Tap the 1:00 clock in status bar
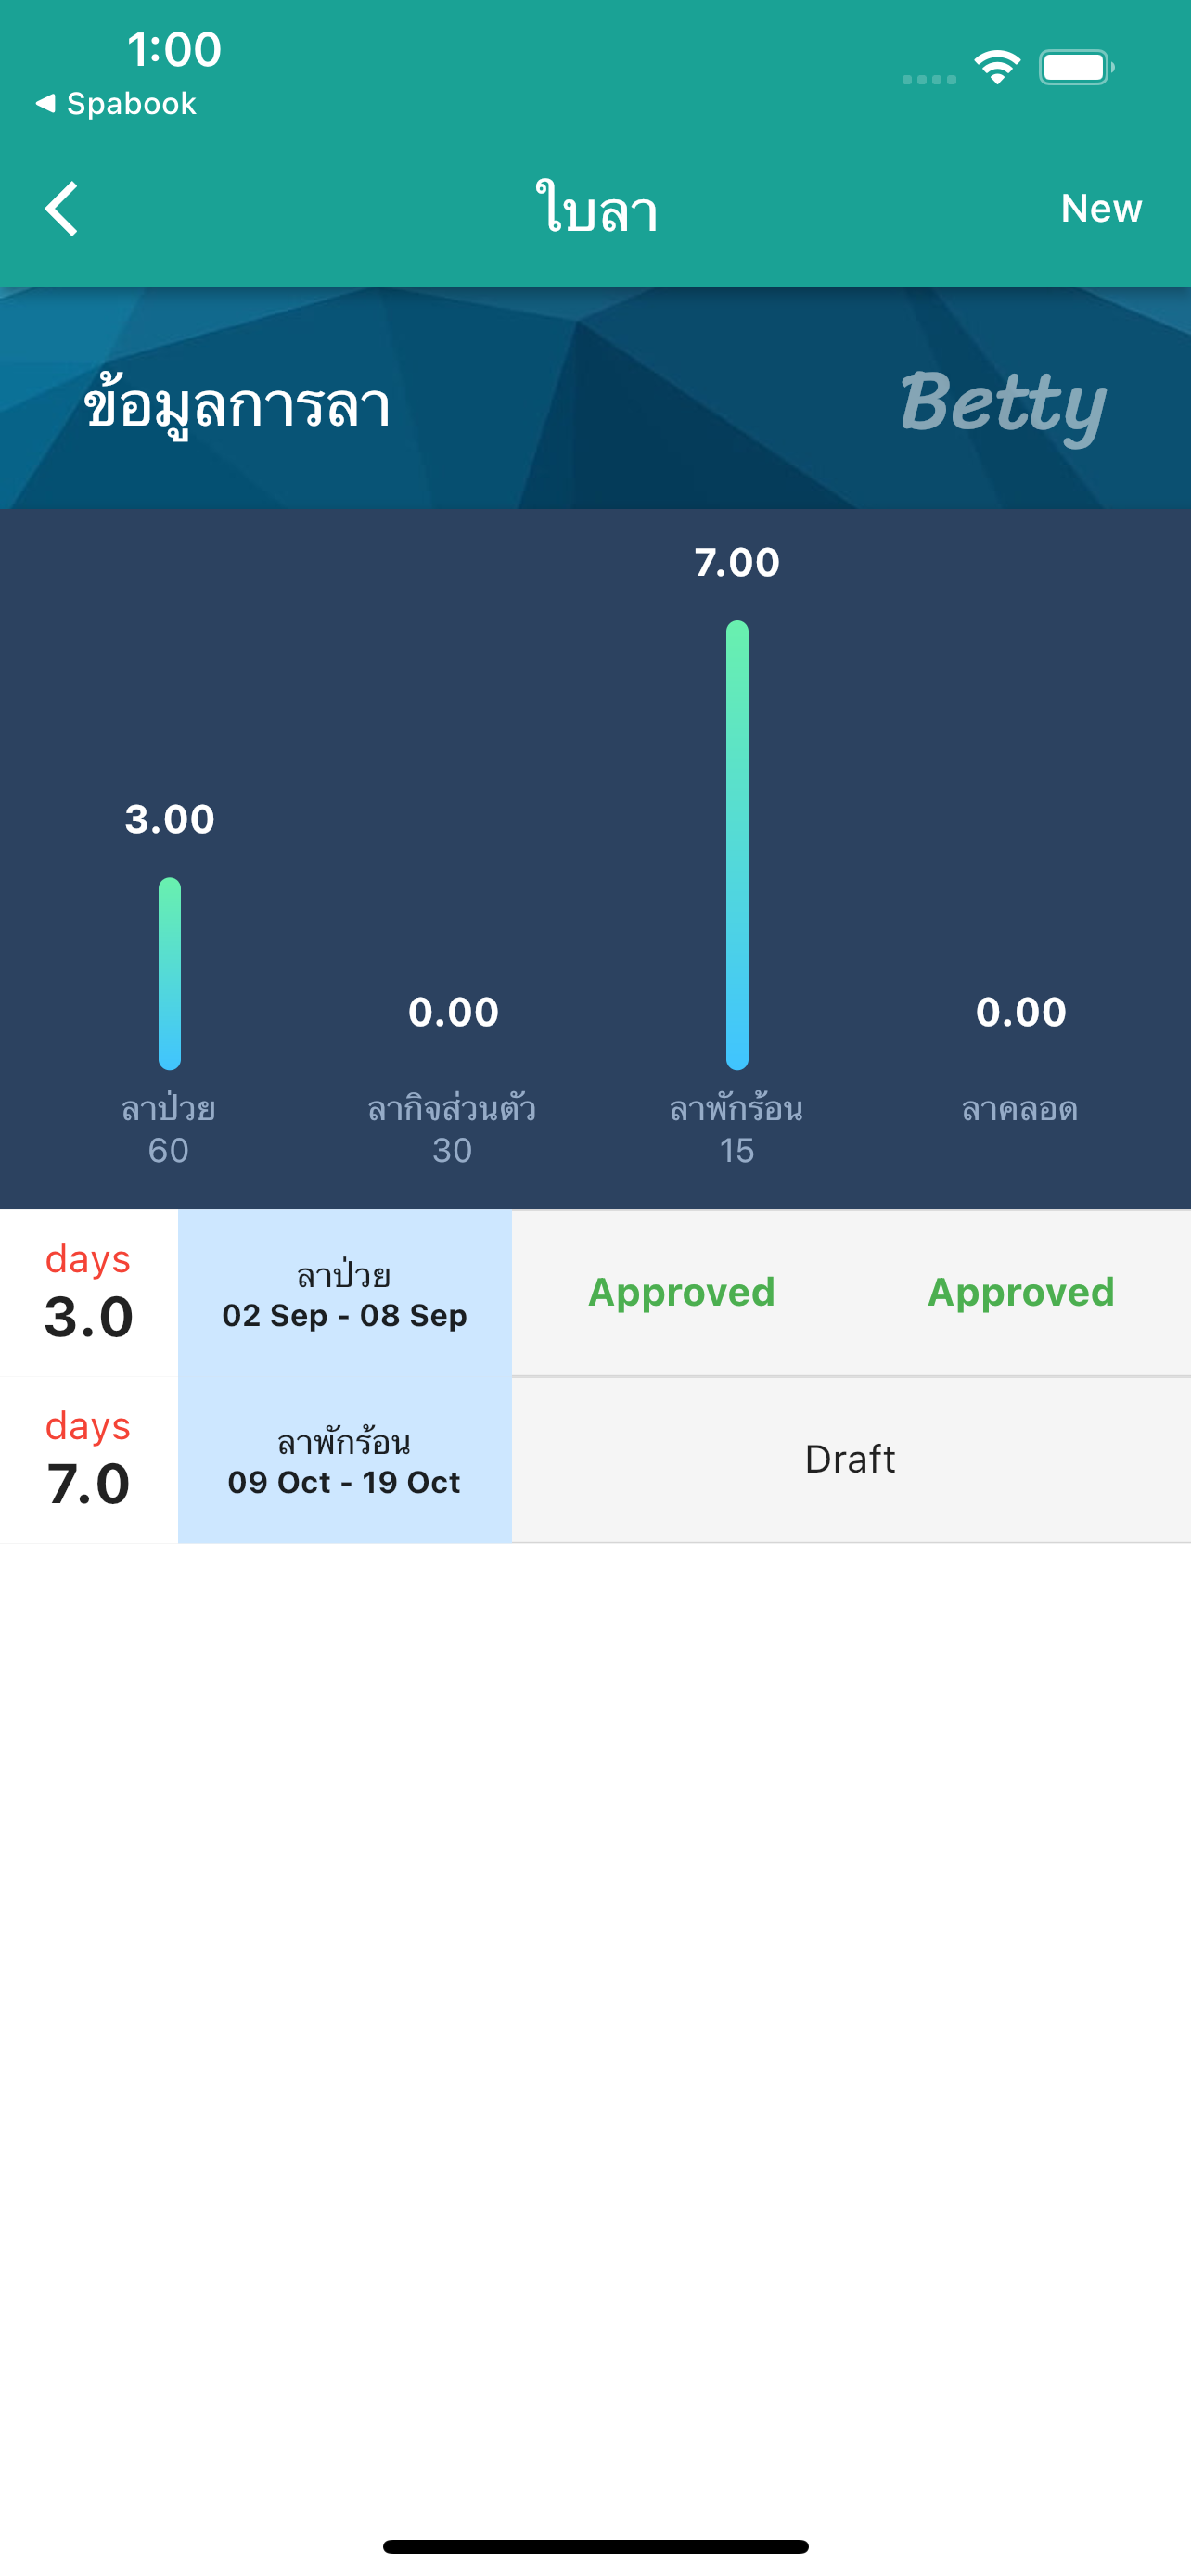 [x=174, y=49]
